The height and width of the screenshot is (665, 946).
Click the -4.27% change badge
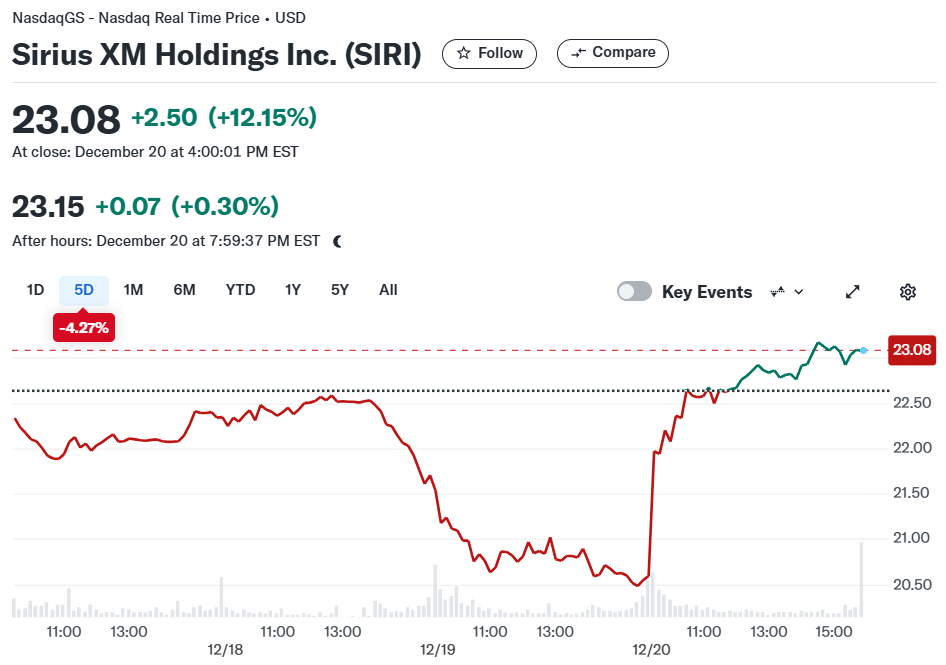pyautogui.click(x=84, y=328)
